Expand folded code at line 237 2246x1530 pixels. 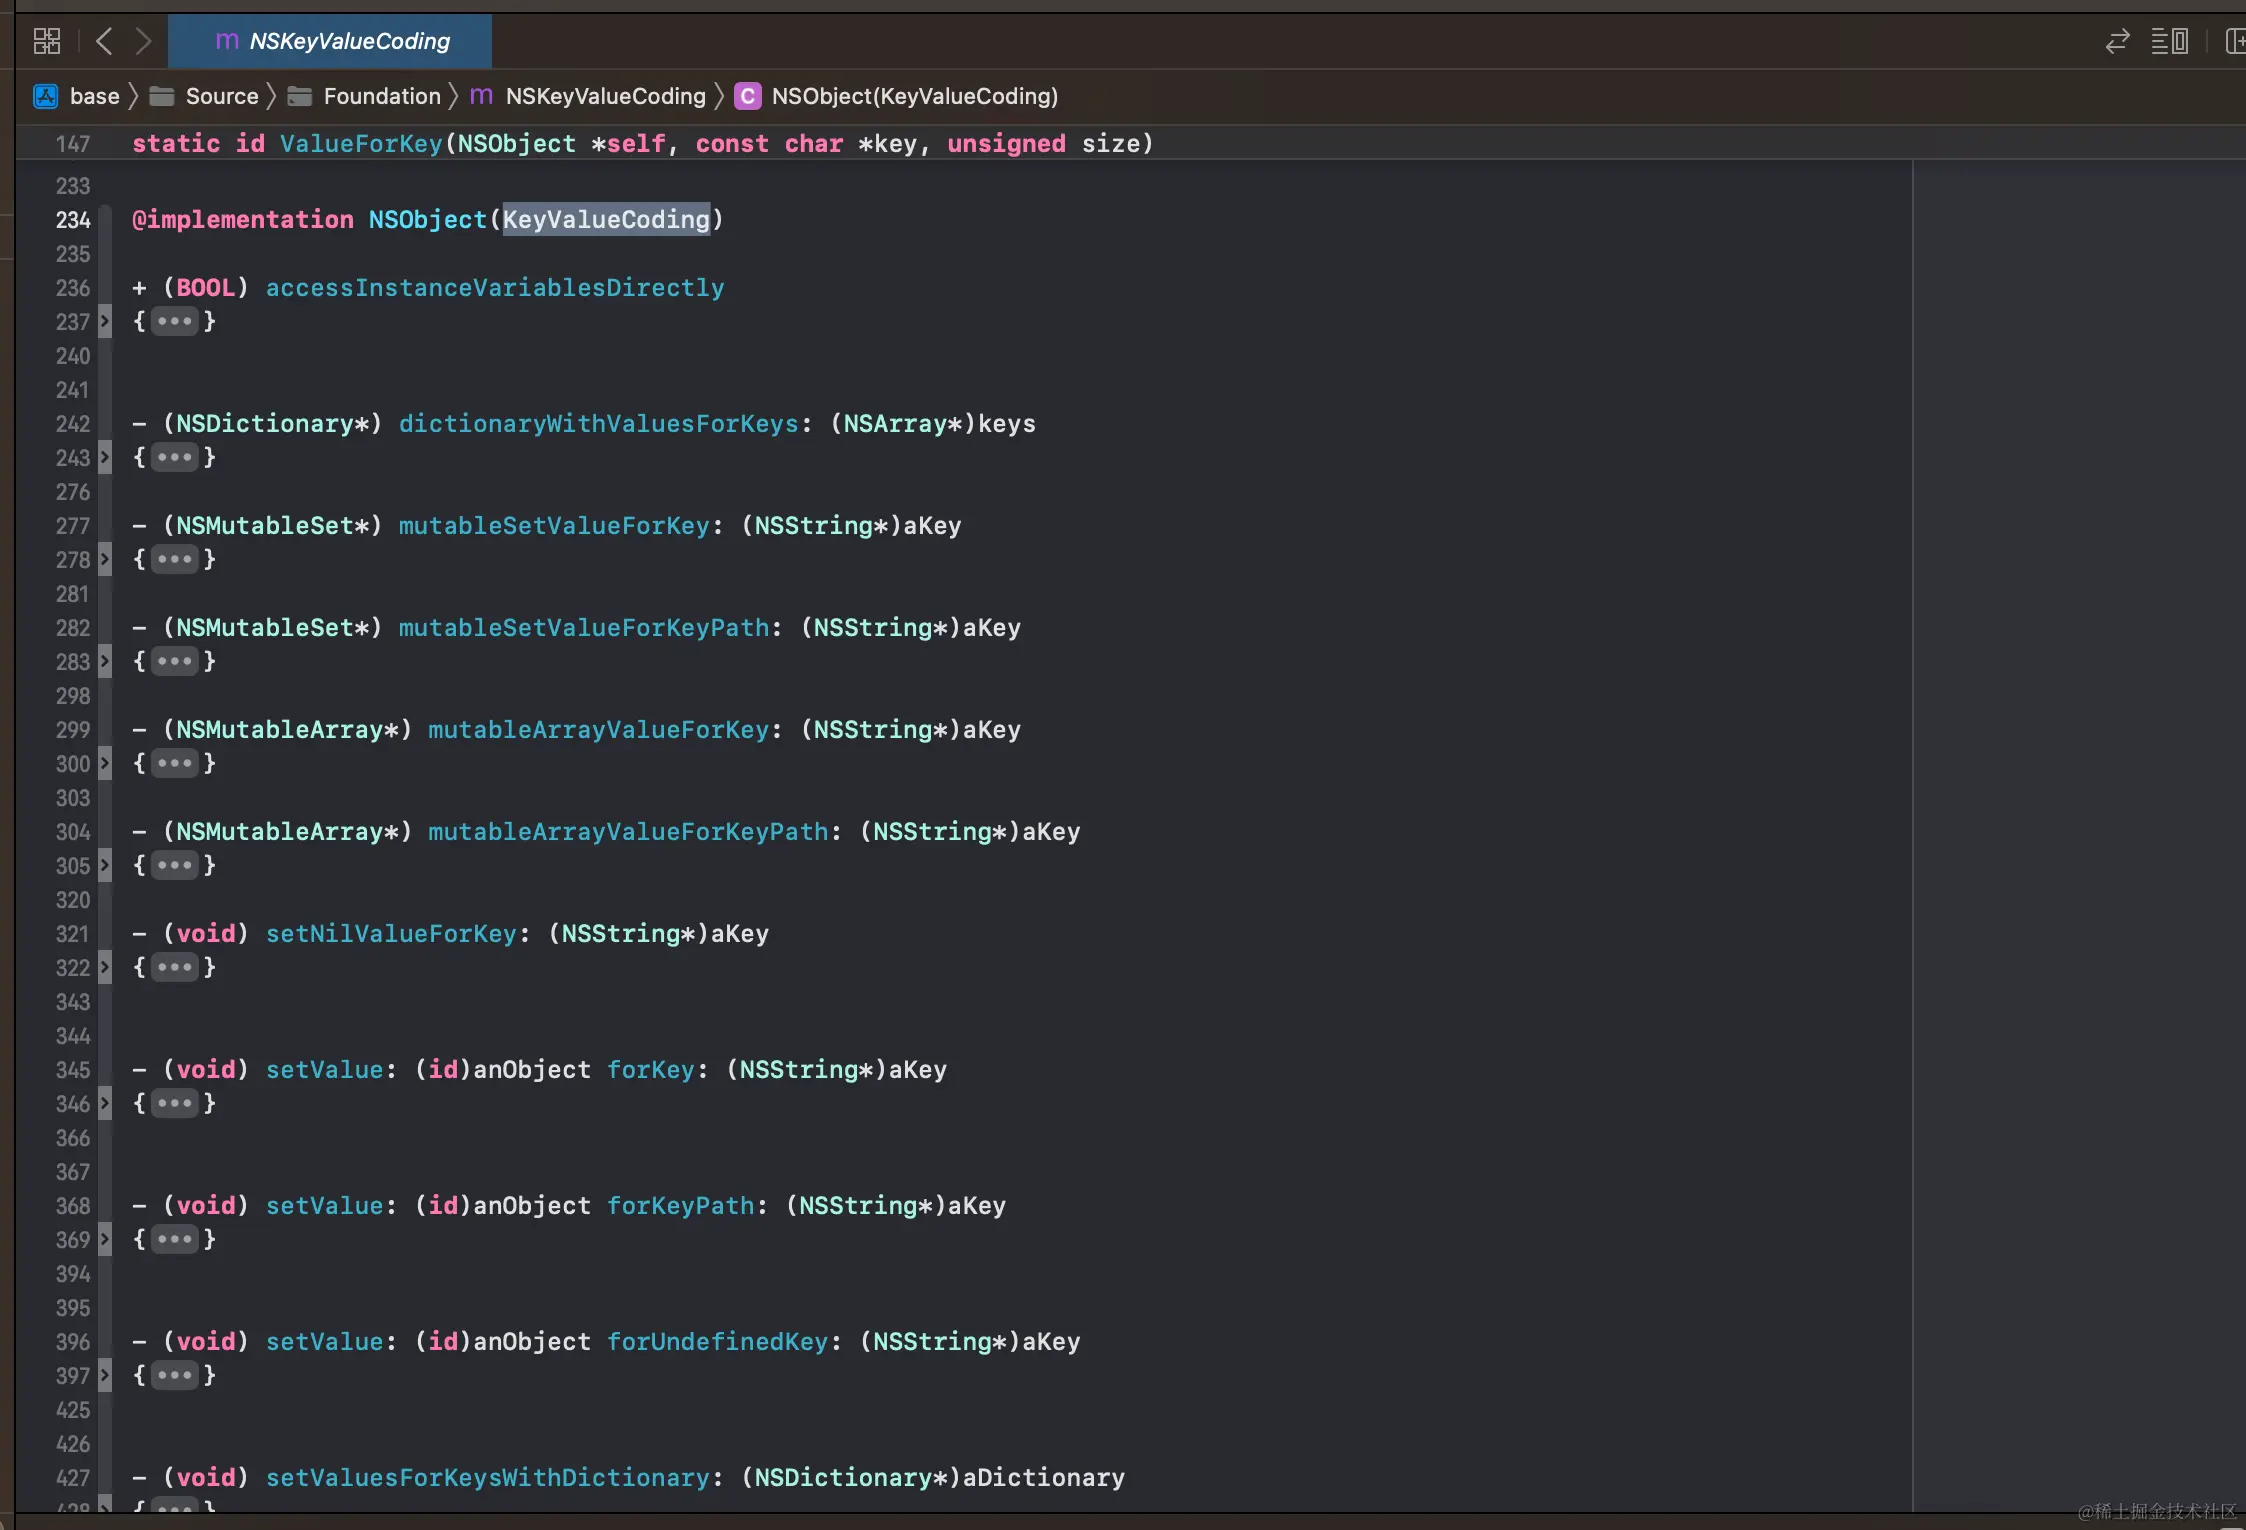105,322
